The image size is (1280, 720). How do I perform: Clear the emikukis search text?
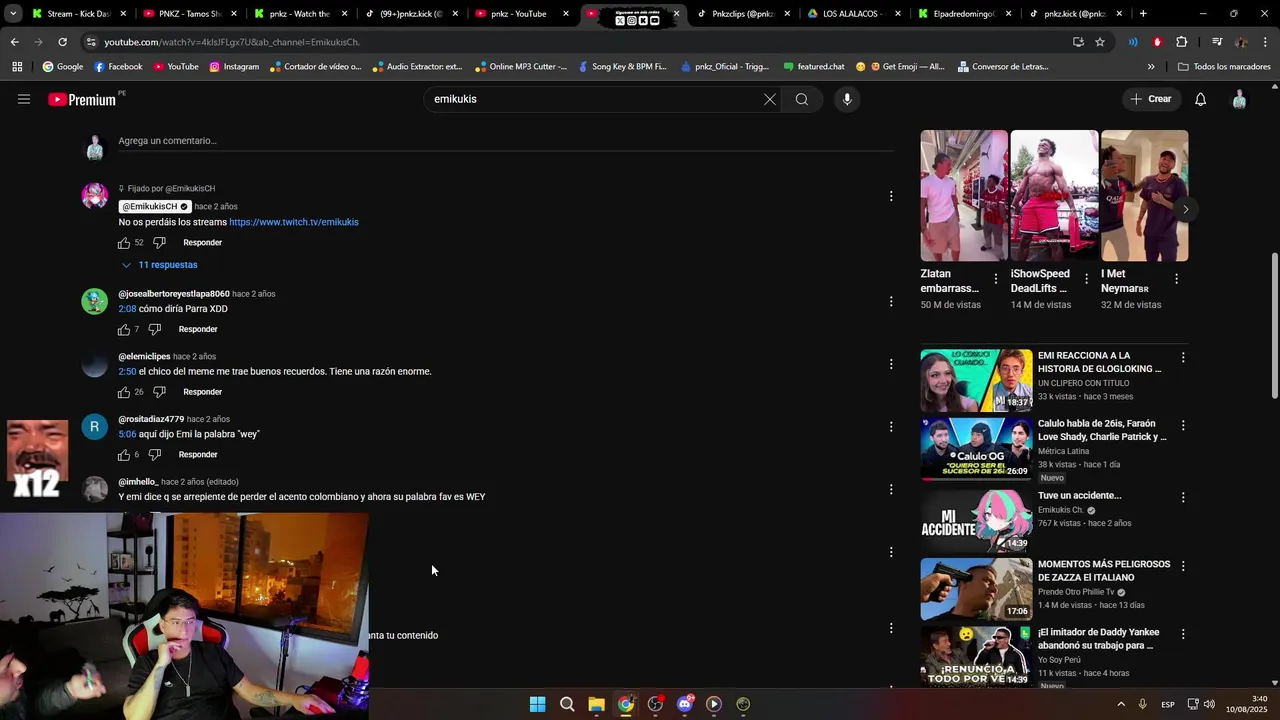(770, 99)
